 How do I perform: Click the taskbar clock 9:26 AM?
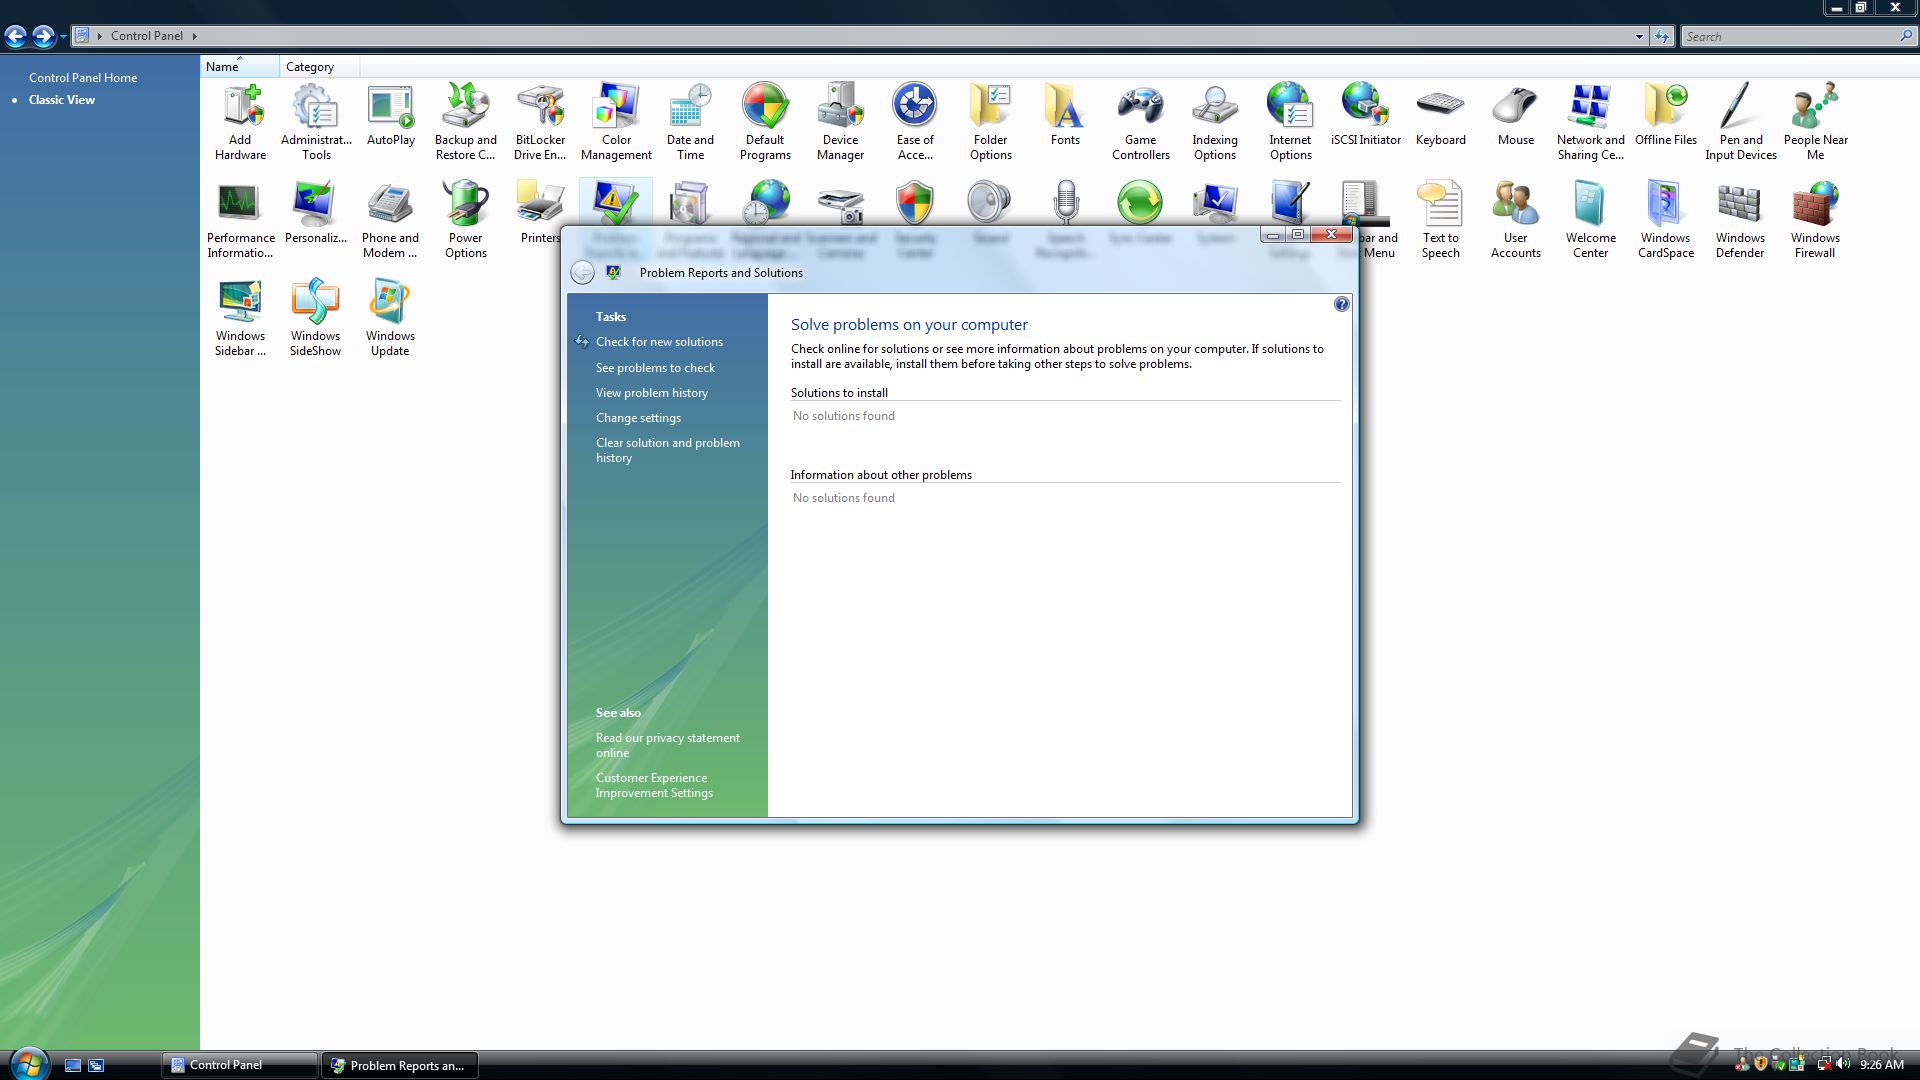[x=1882, y=1065]
